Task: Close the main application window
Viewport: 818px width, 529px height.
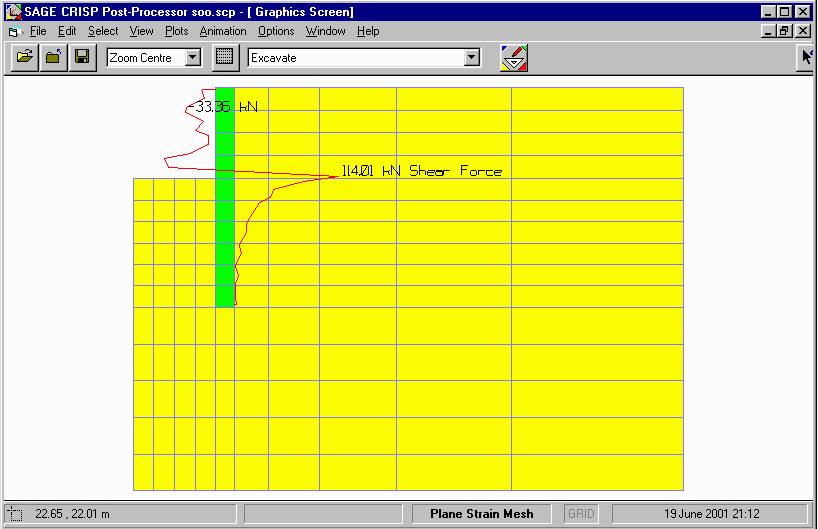Action: pos(803,11)
